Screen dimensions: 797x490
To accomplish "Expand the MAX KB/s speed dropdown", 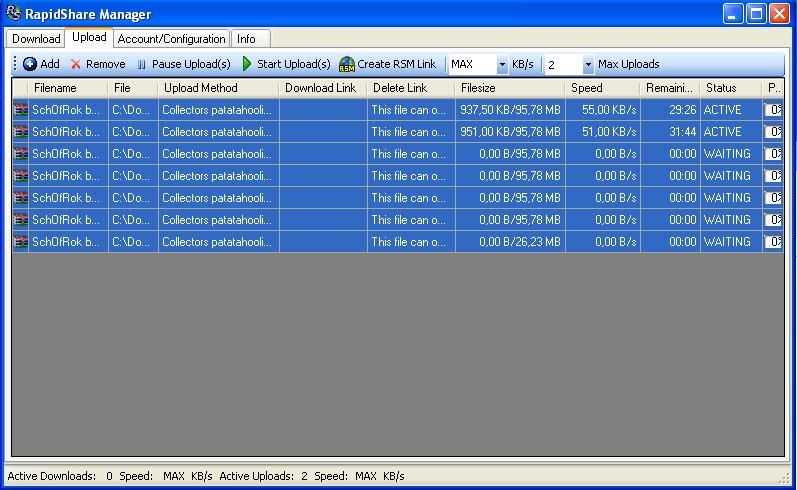I will (502, 65).
